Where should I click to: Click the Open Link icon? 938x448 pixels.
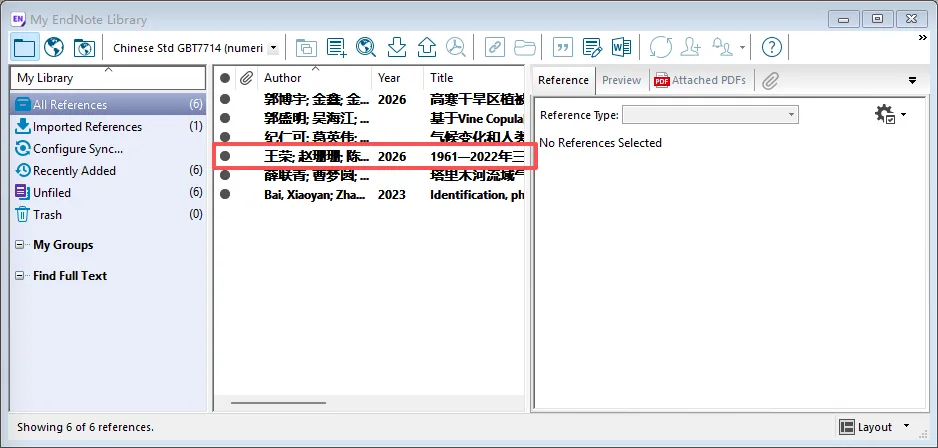(x=495, y=47)
